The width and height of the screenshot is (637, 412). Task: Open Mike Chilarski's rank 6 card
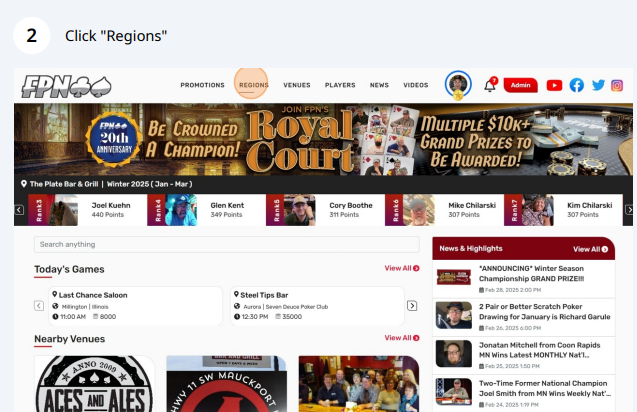[444, 210]
